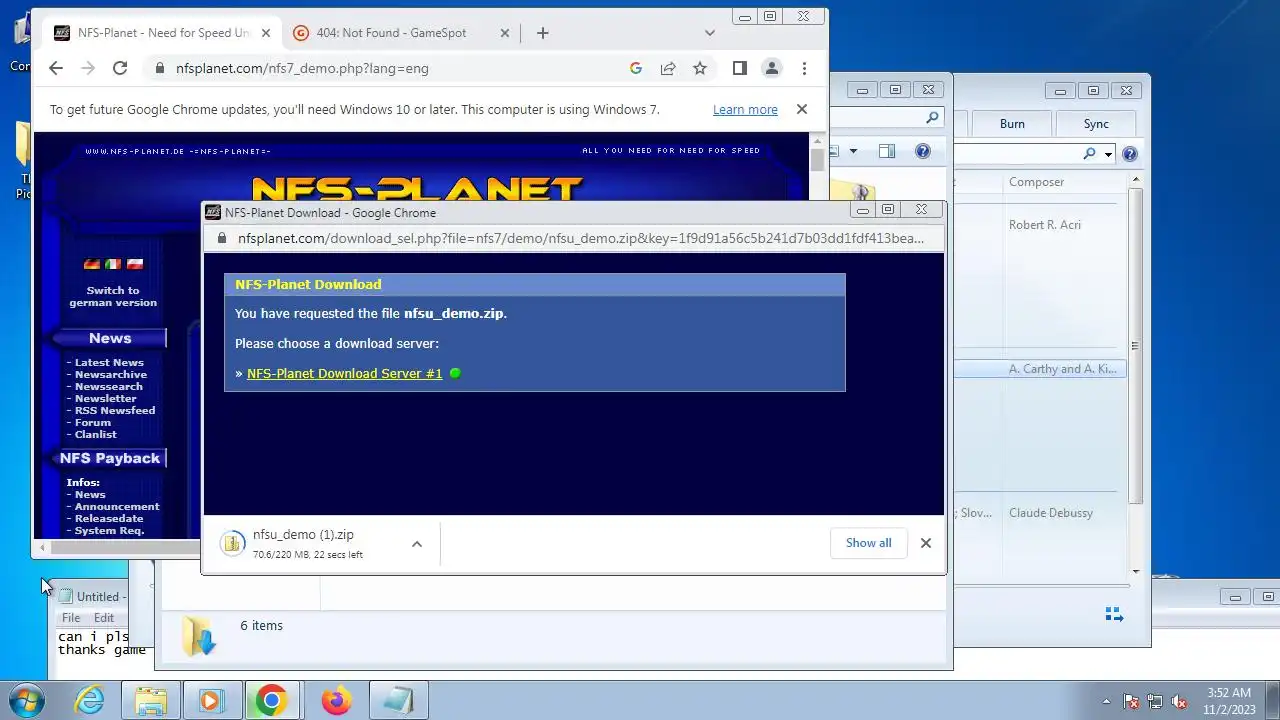The height and width of the screenshot is (720, 1280).
Task: Open the Burn tab in Media Player
Action: point(1012,124)
